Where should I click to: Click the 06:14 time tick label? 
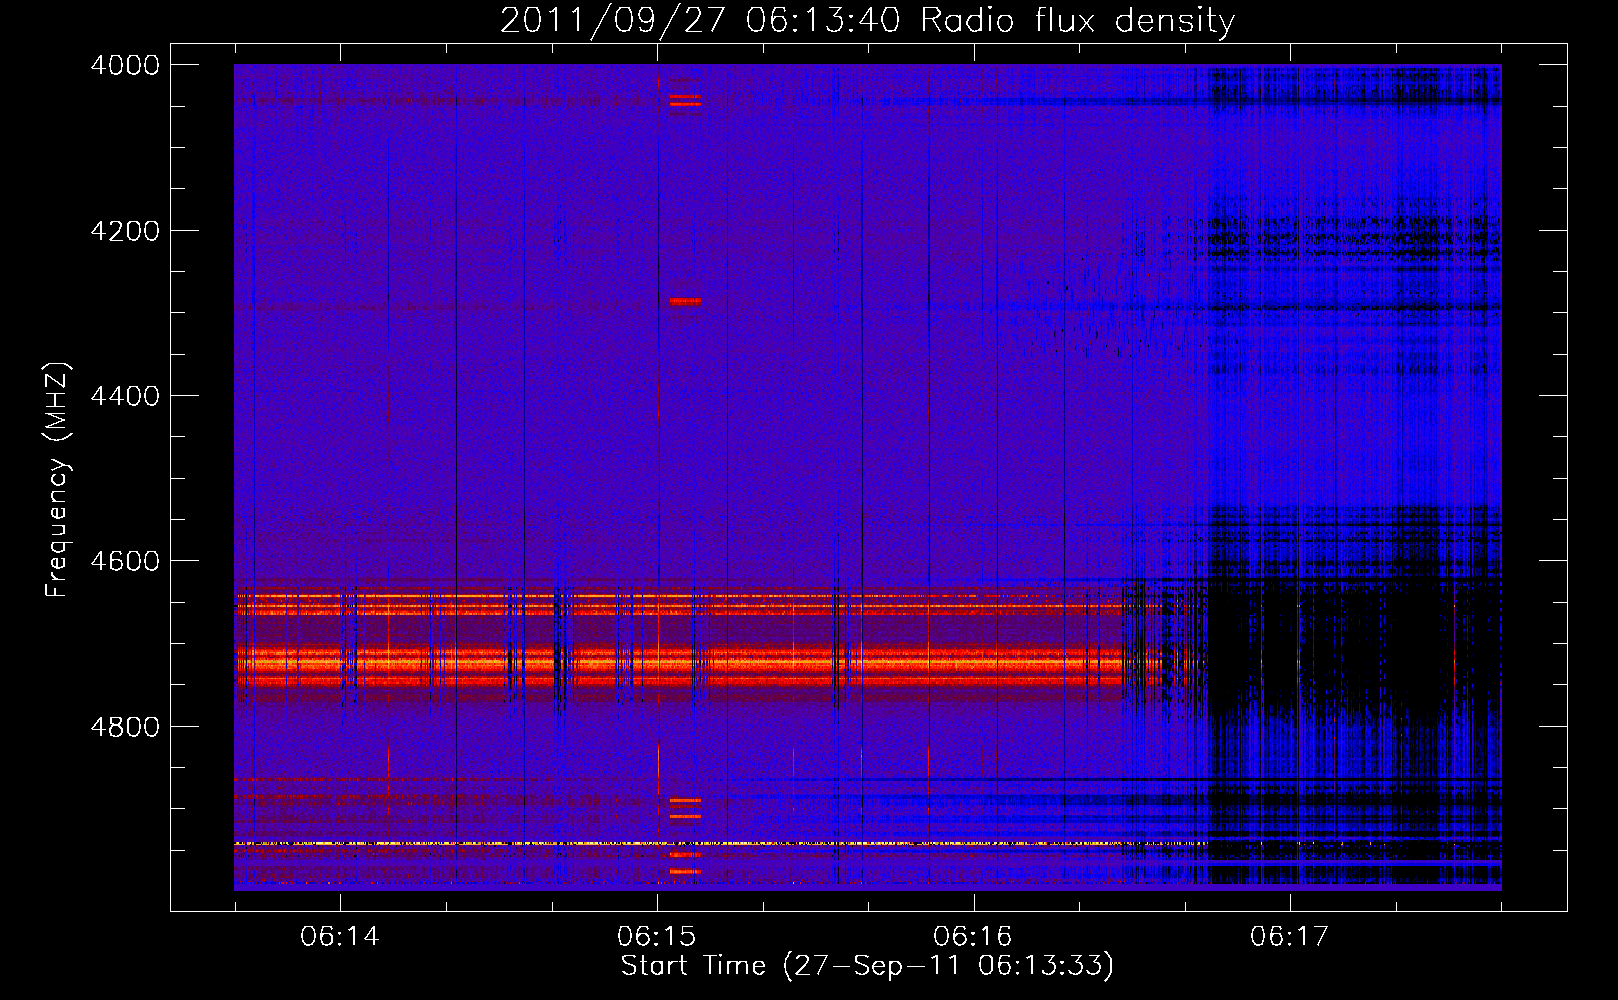coord(340,936)
